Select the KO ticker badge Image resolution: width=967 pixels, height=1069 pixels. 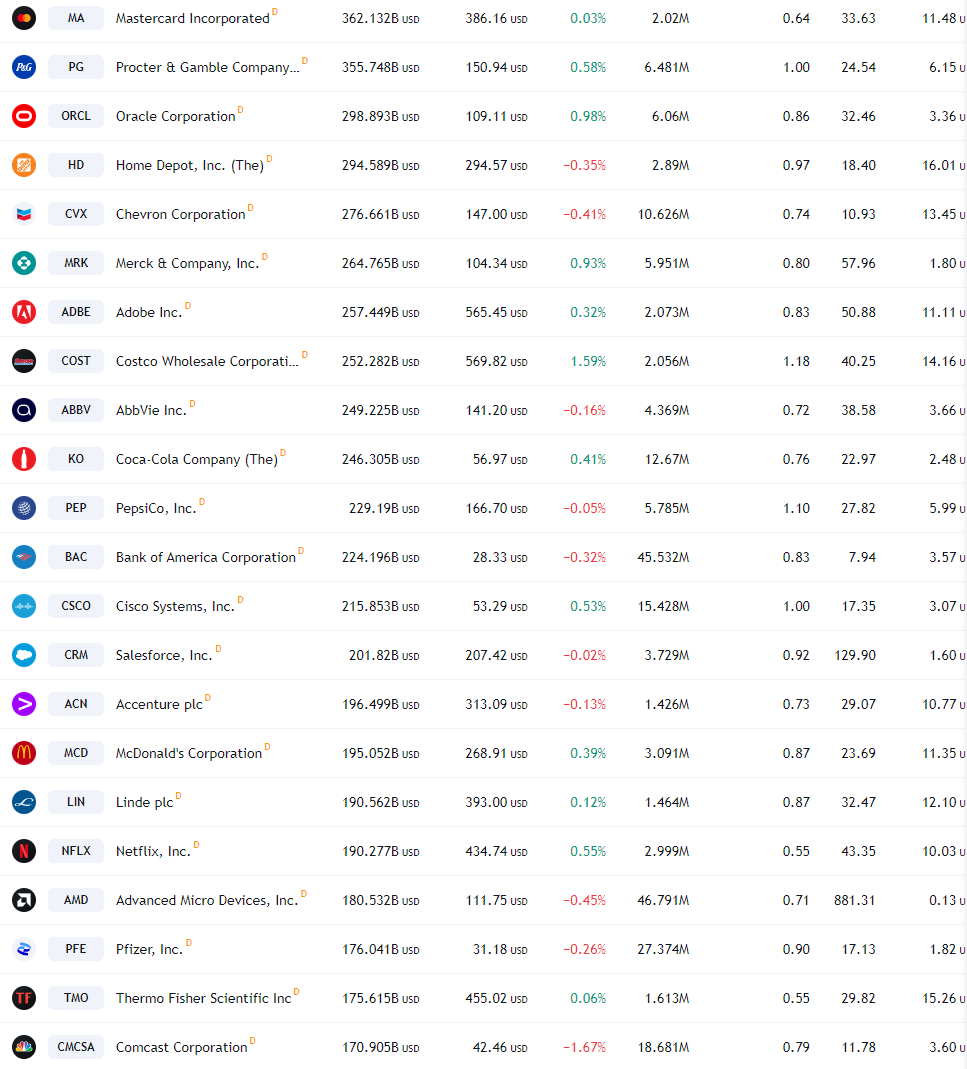click(x=76, y=459)
